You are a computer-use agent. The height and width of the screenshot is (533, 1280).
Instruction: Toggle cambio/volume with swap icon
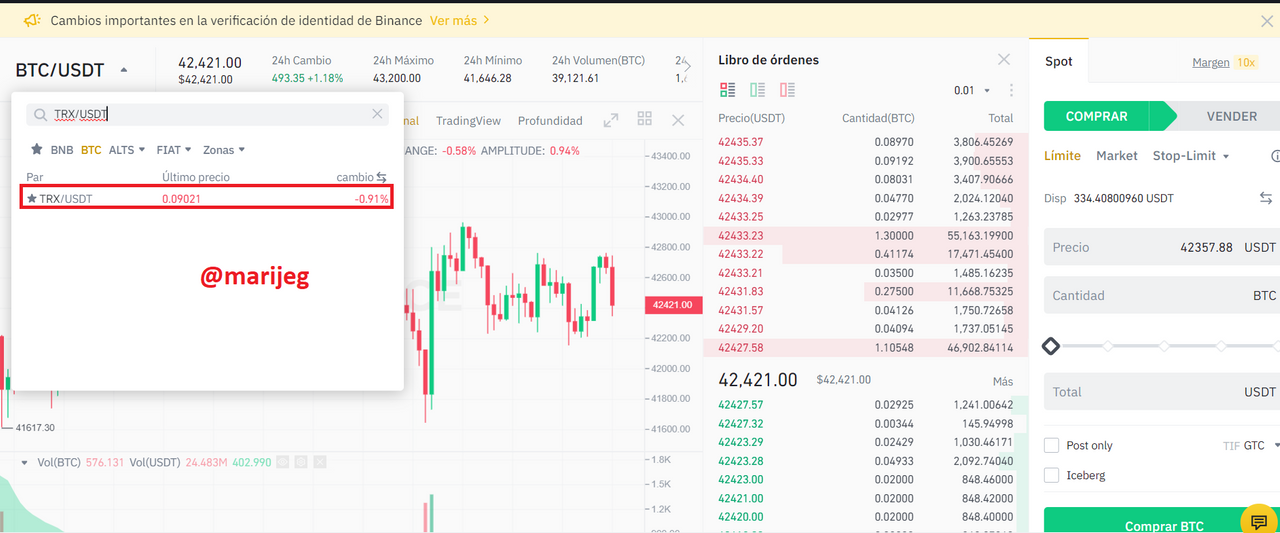pos(381,177)
